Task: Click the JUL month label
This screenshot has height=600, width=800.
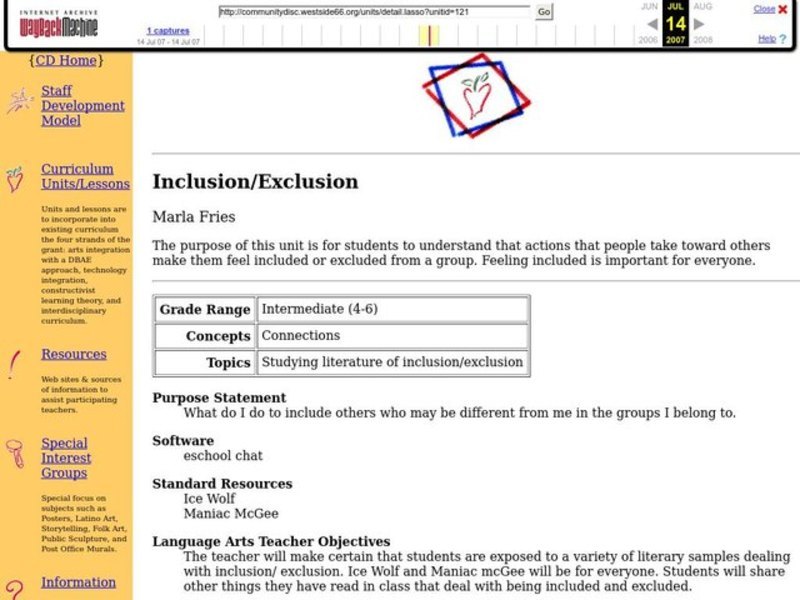Action: 675,7
